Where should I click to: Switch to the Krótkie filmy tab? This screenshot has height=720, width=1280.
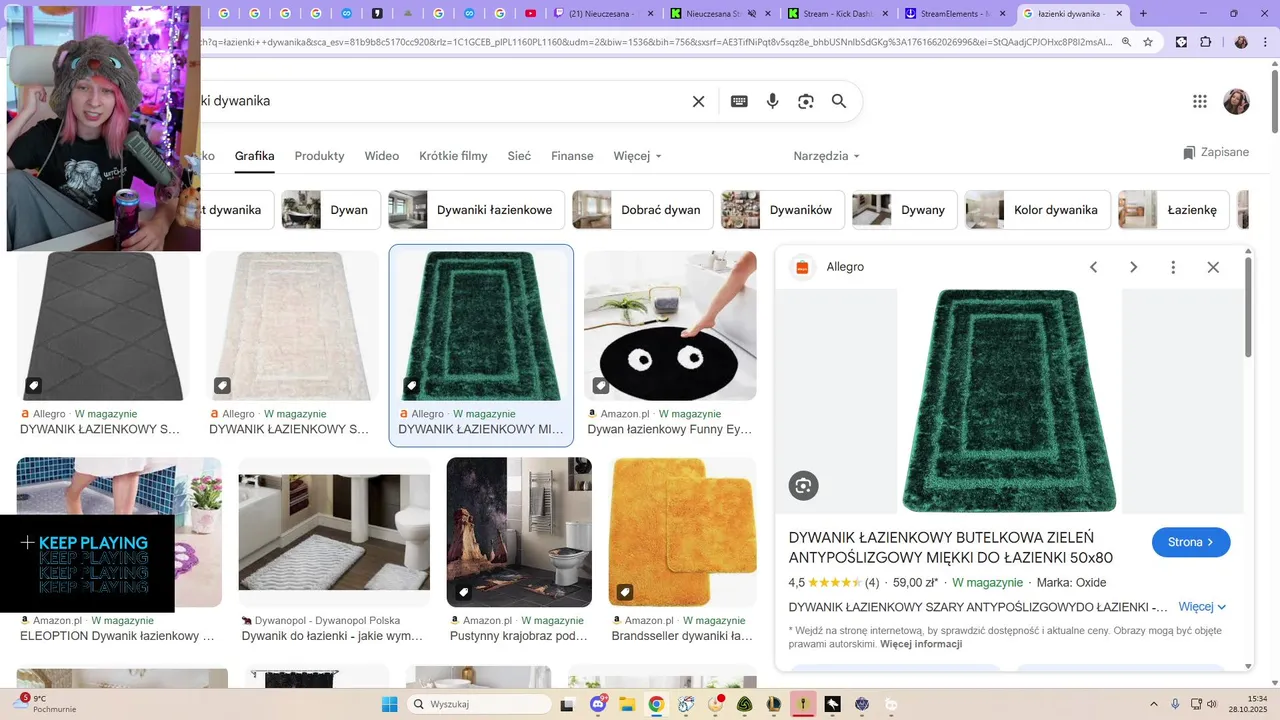pyautogui.click(x=453, y=156)
